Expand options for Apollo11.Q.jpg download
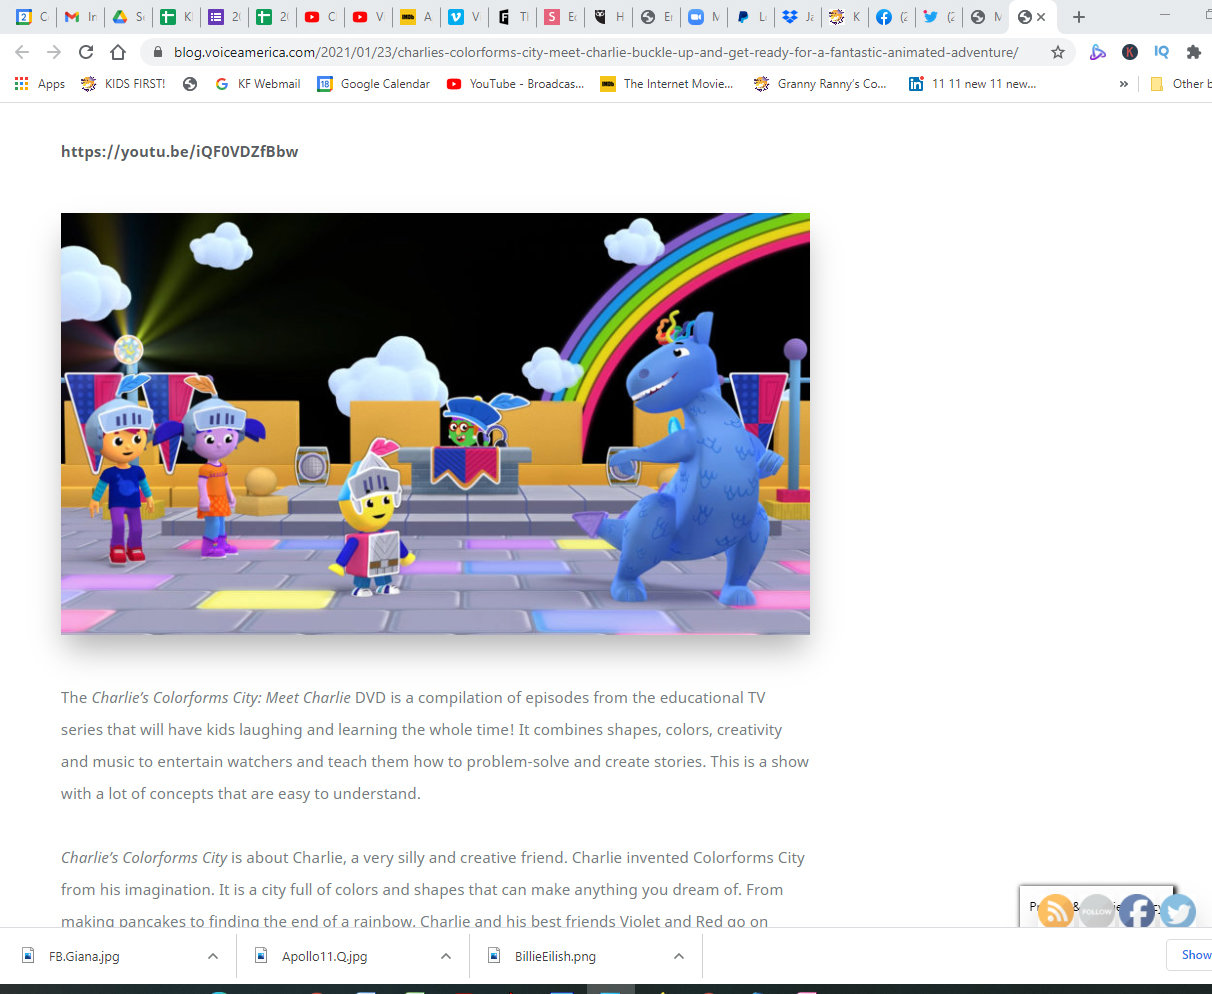The image size is (1212, 994). (446, 956)
